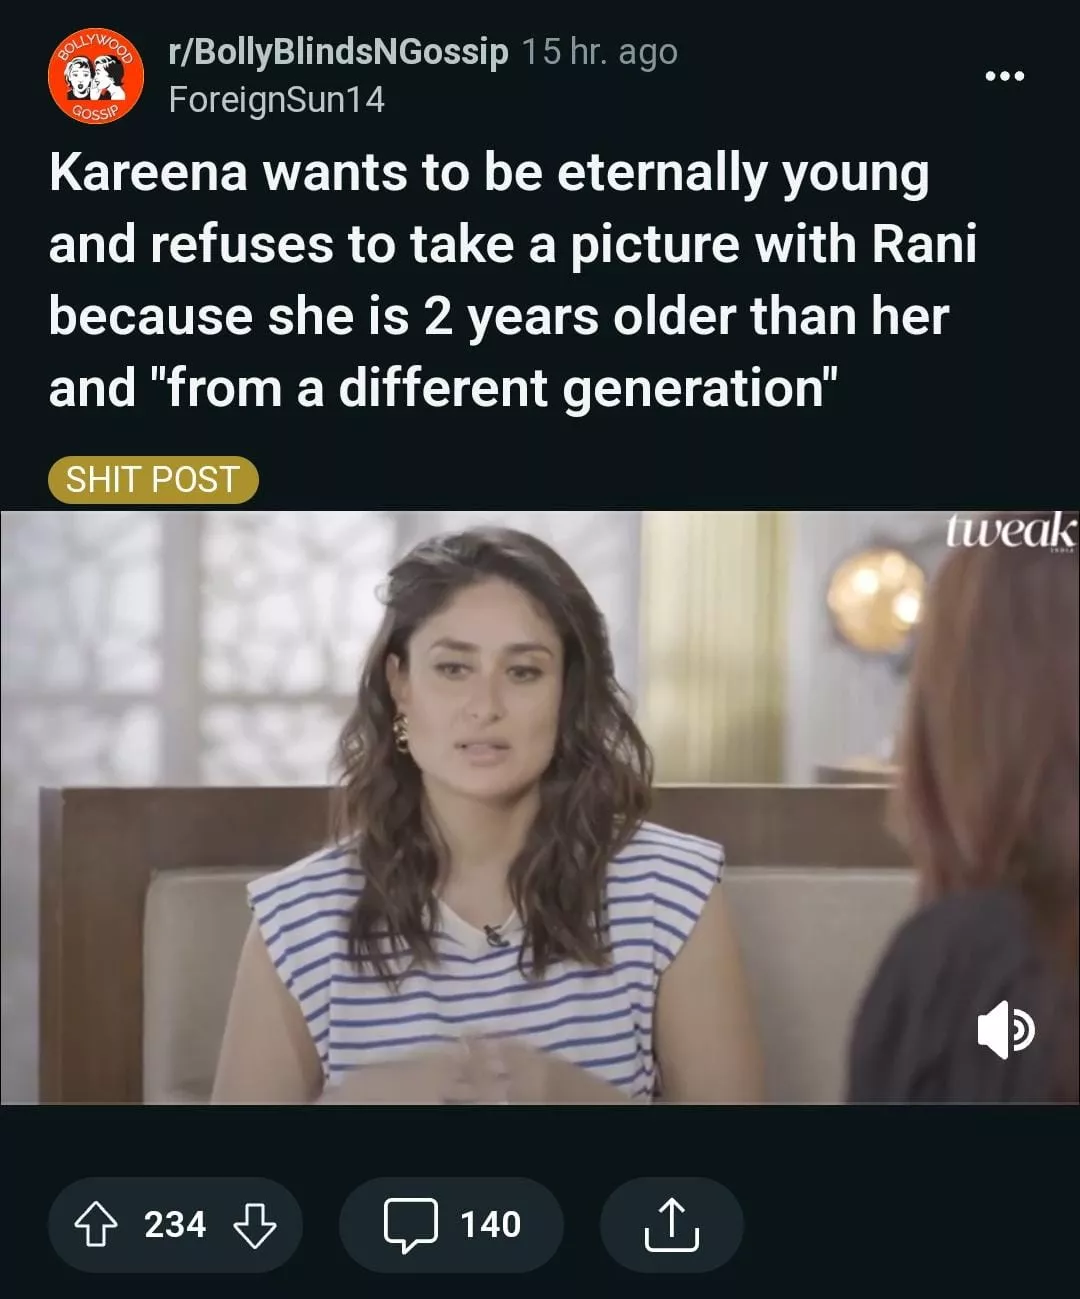Open the 140 comments count
The image size is (1080, 1299).
pyautogui.click(x=490, y=1224)
